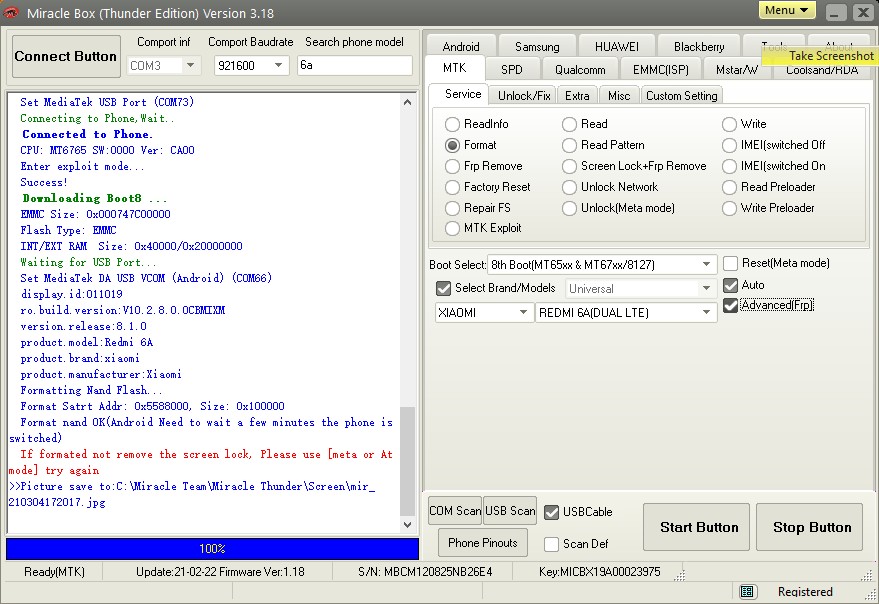Click the status bar list icon beside Registered
The height and width of the screenshot is (604, 879).
[x=747, y=592]
